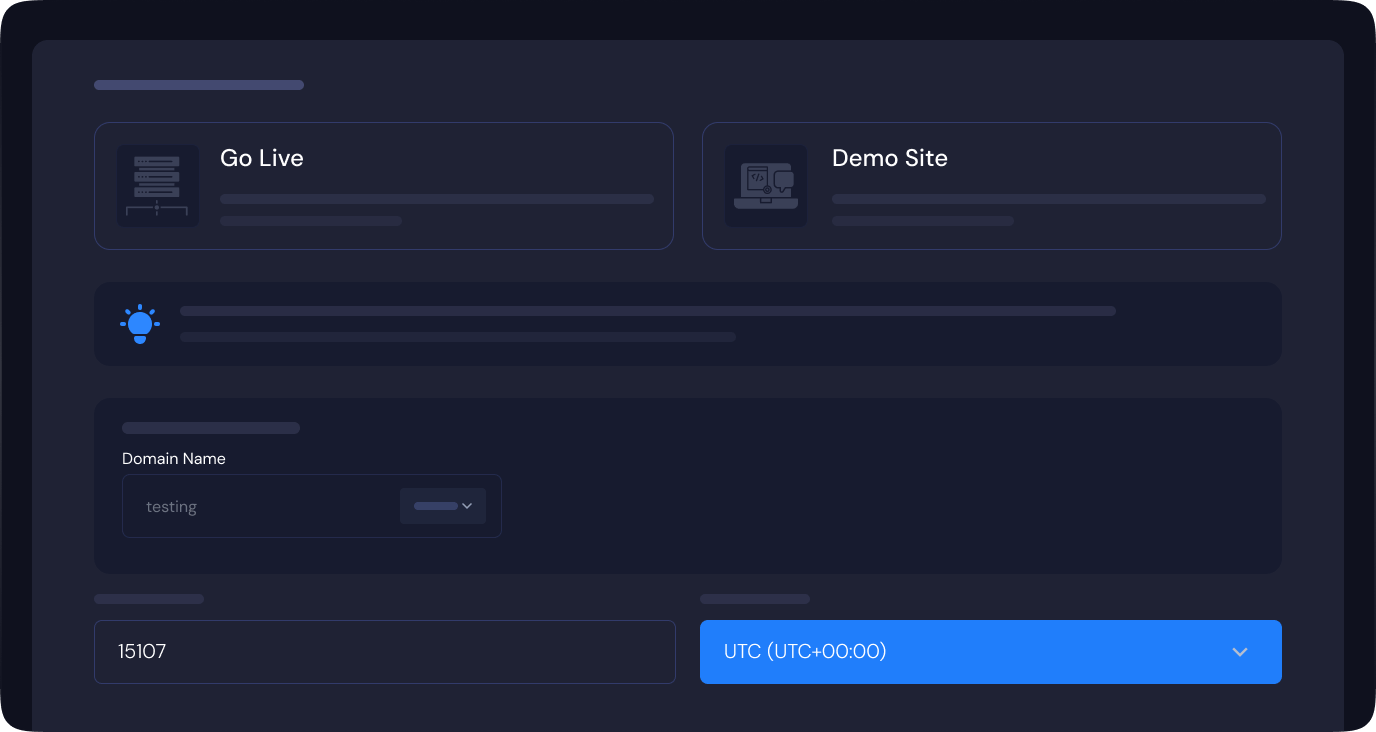
Task: Click the blue lightbulb tip icon
Action: coord(140,324)
